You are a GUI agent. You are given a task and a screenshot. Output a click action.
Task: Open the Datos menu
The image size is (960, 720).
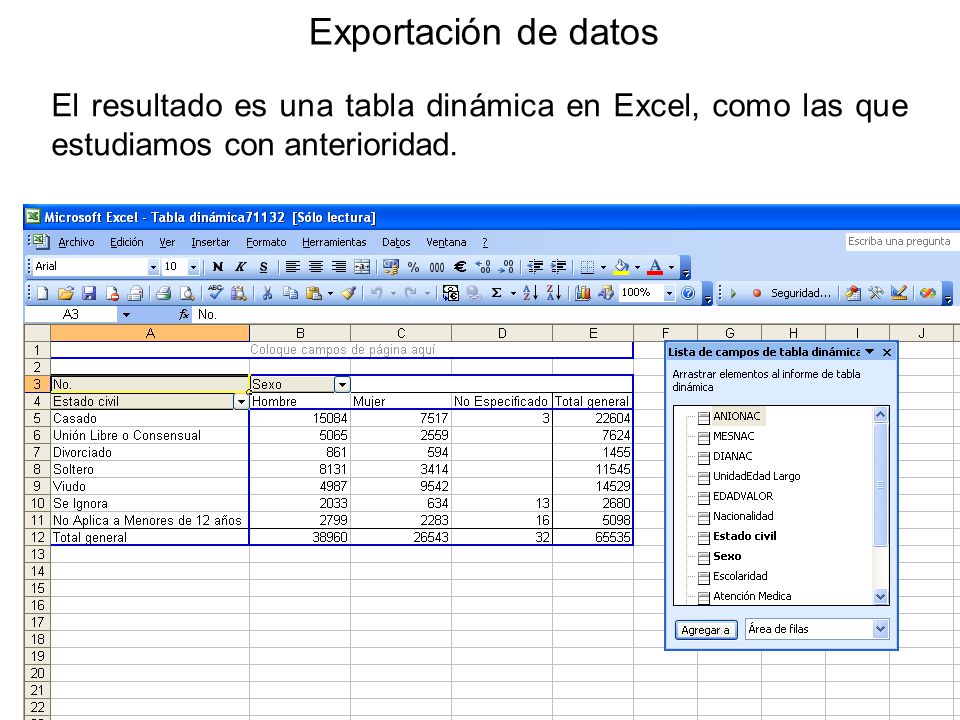396,242
